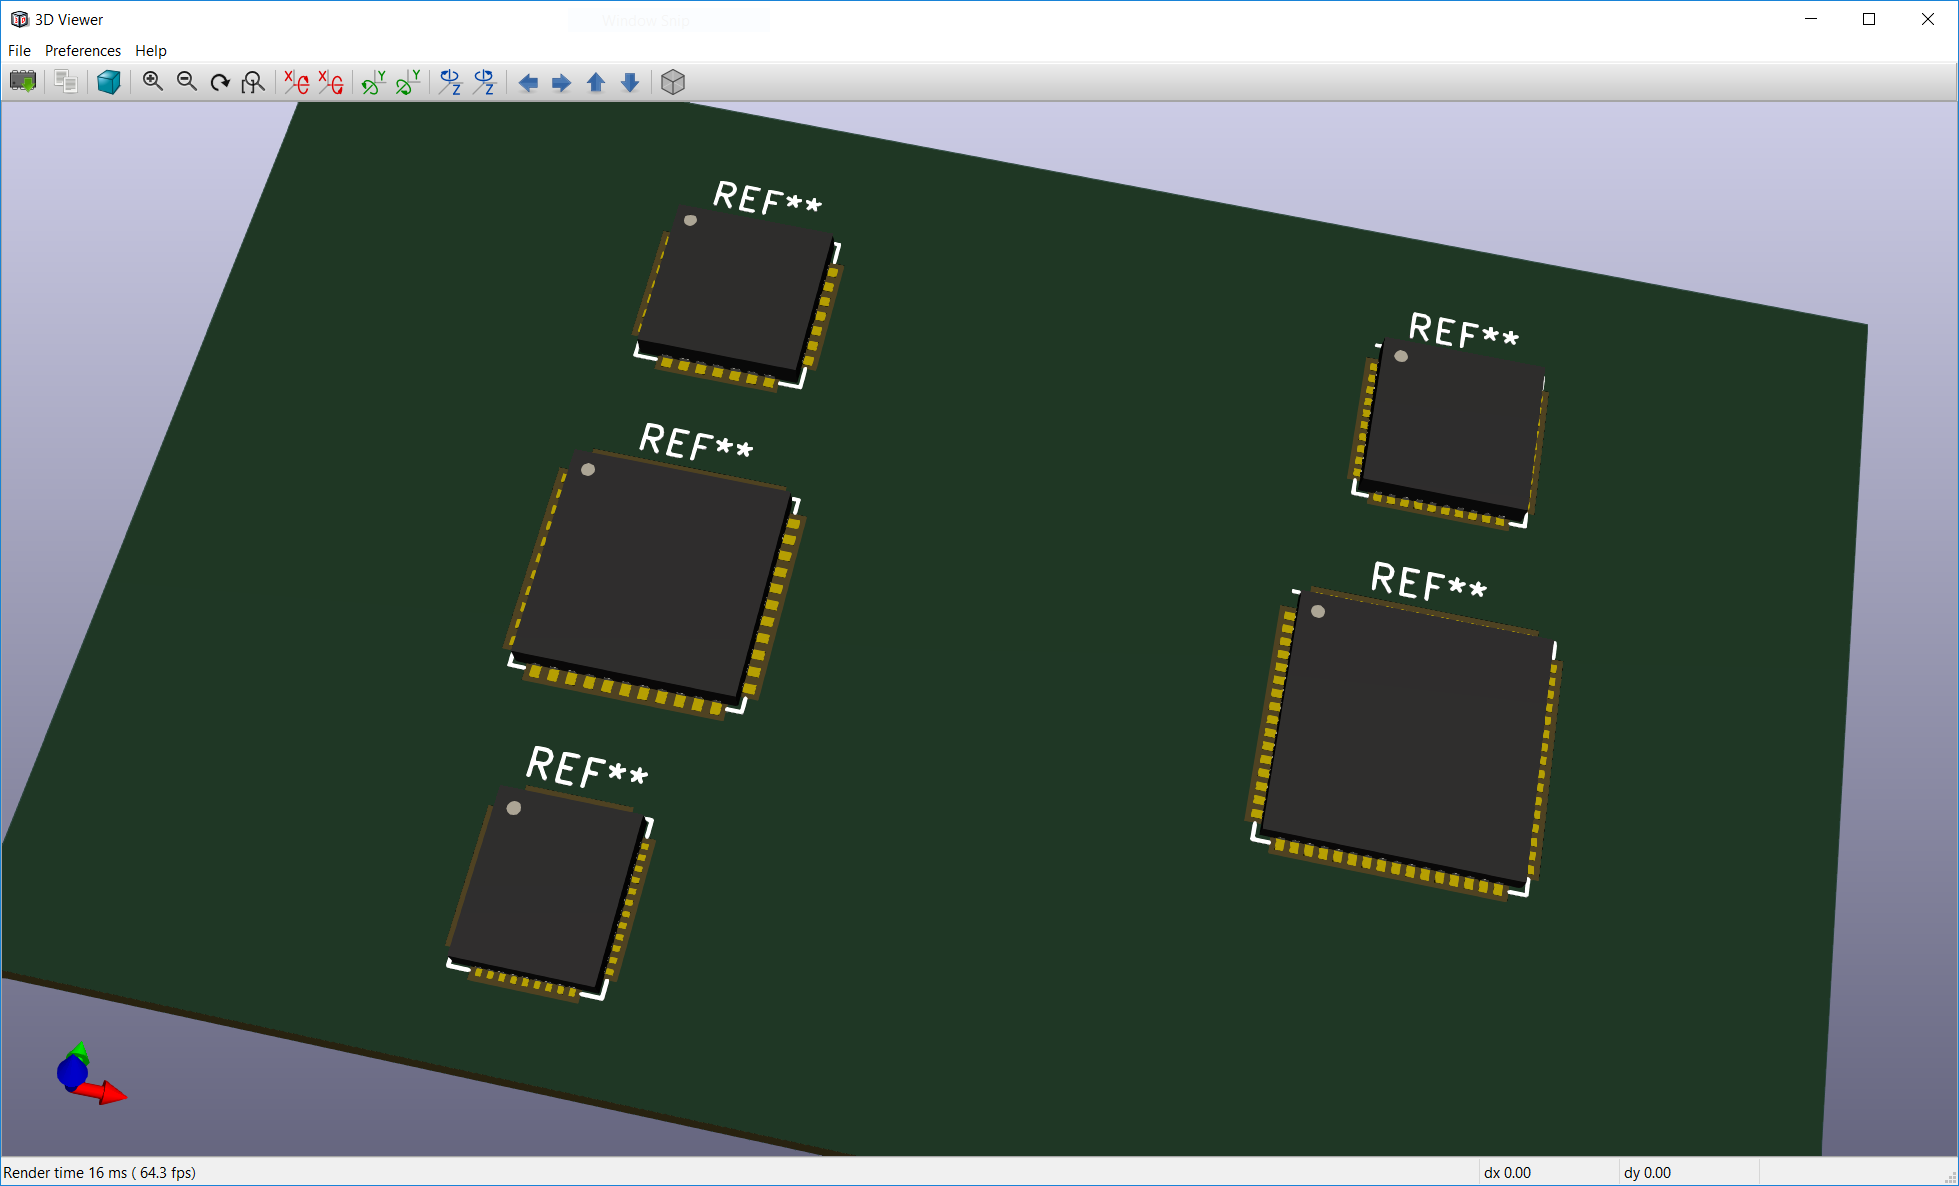Rotate Z counterclockwise with second blue icon
This screenshot has height=1186, width=1959.
tap(485, 82)
